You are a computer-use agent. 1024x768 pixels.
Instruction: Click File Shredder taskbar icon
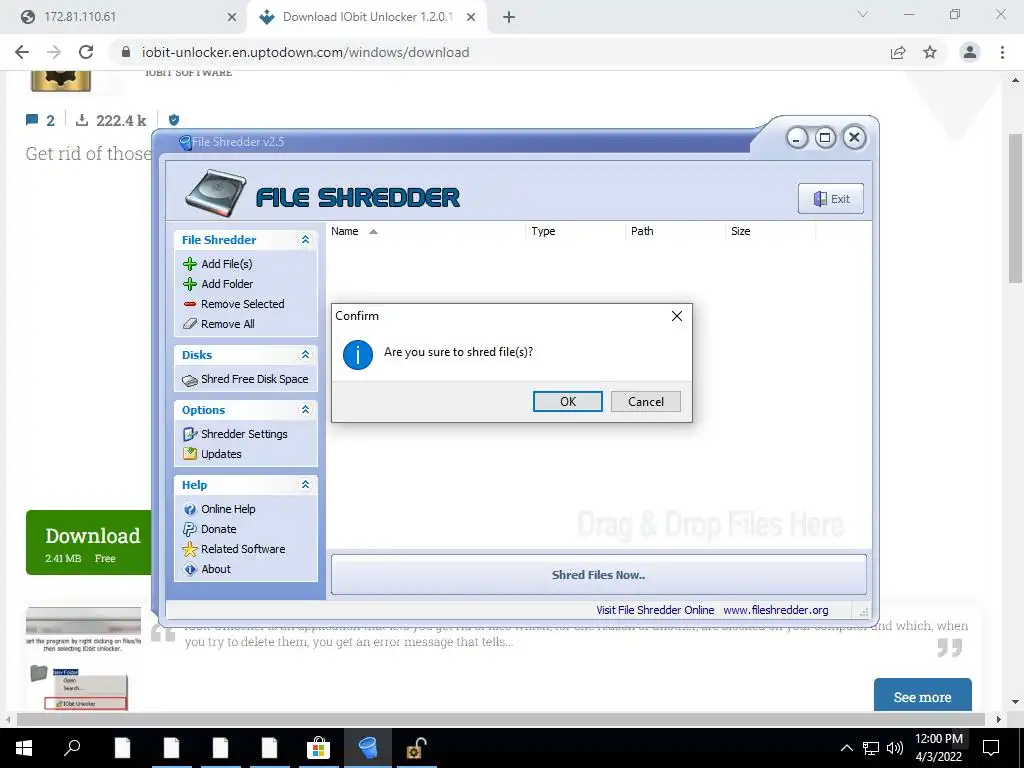pos(368,748)
